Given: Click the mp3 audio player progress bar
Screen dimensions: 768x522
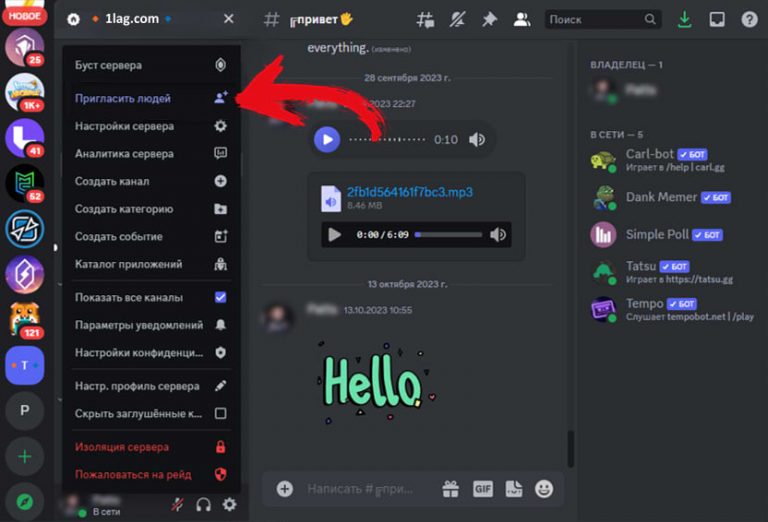Looking at the screenshot, I should [x=446, y=235].
